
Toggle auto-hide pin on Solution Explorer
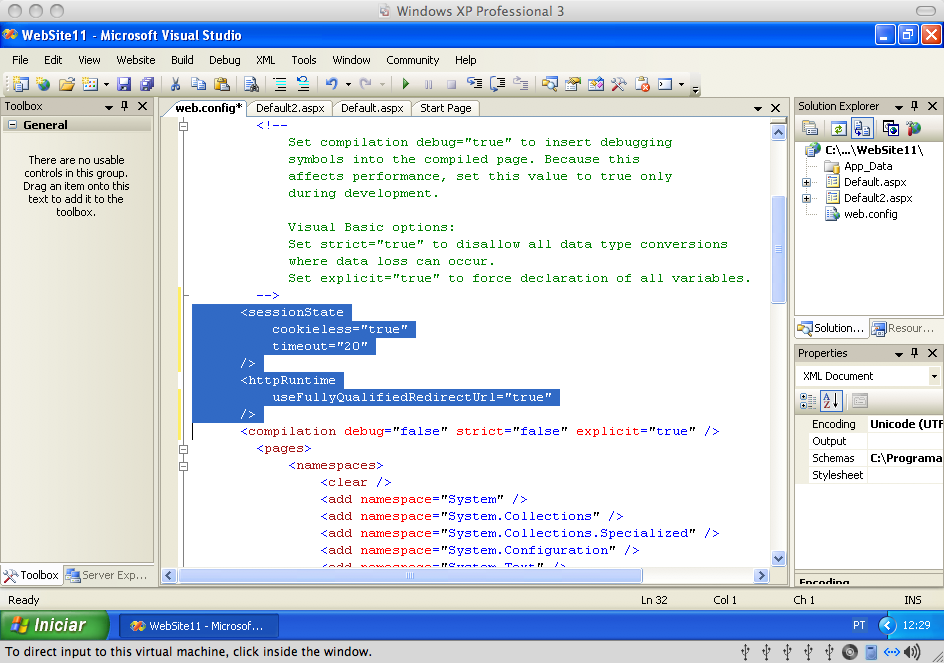914,106
